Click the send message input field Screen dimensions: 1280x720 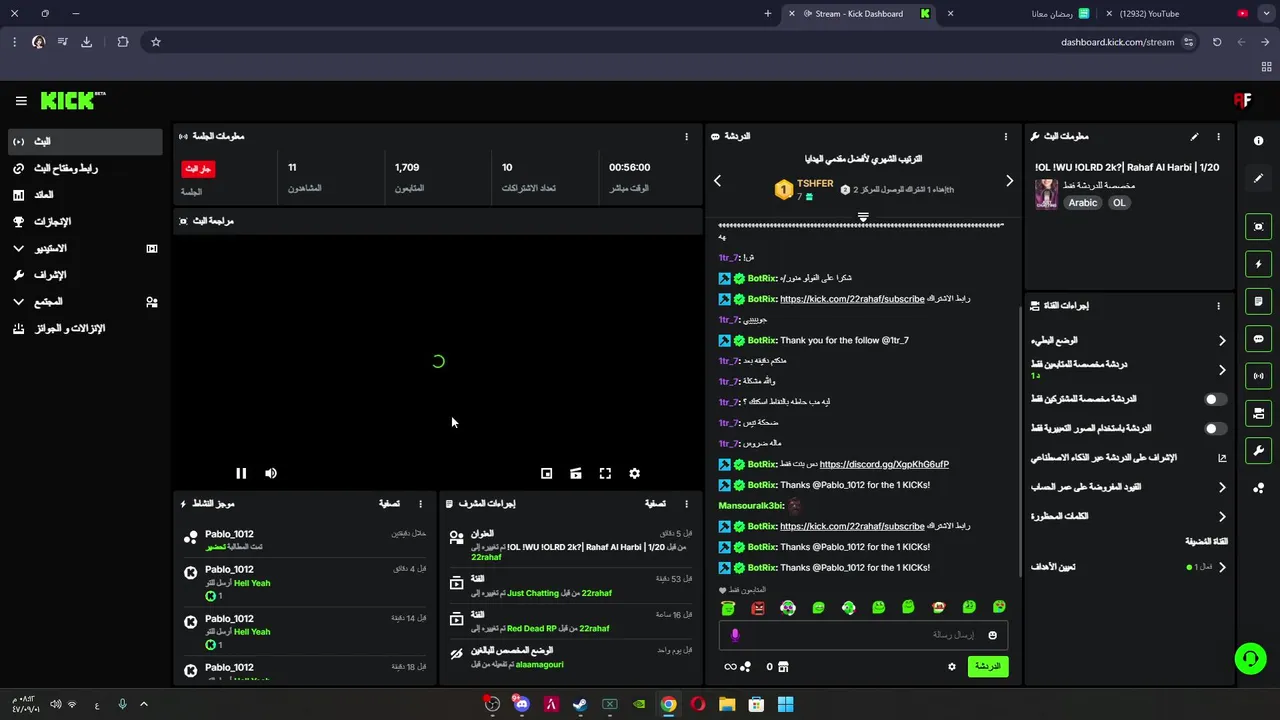pos(863,635)
